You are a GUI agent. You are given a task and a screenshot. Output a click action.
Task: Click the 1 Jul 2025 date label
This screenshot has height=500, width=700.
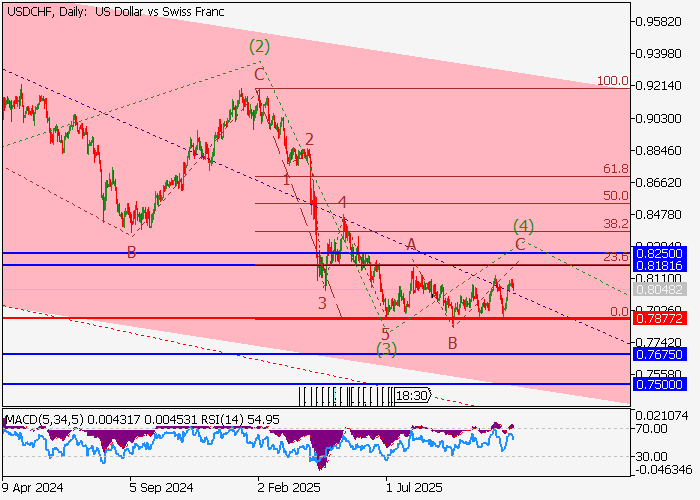tap(414, 489)
